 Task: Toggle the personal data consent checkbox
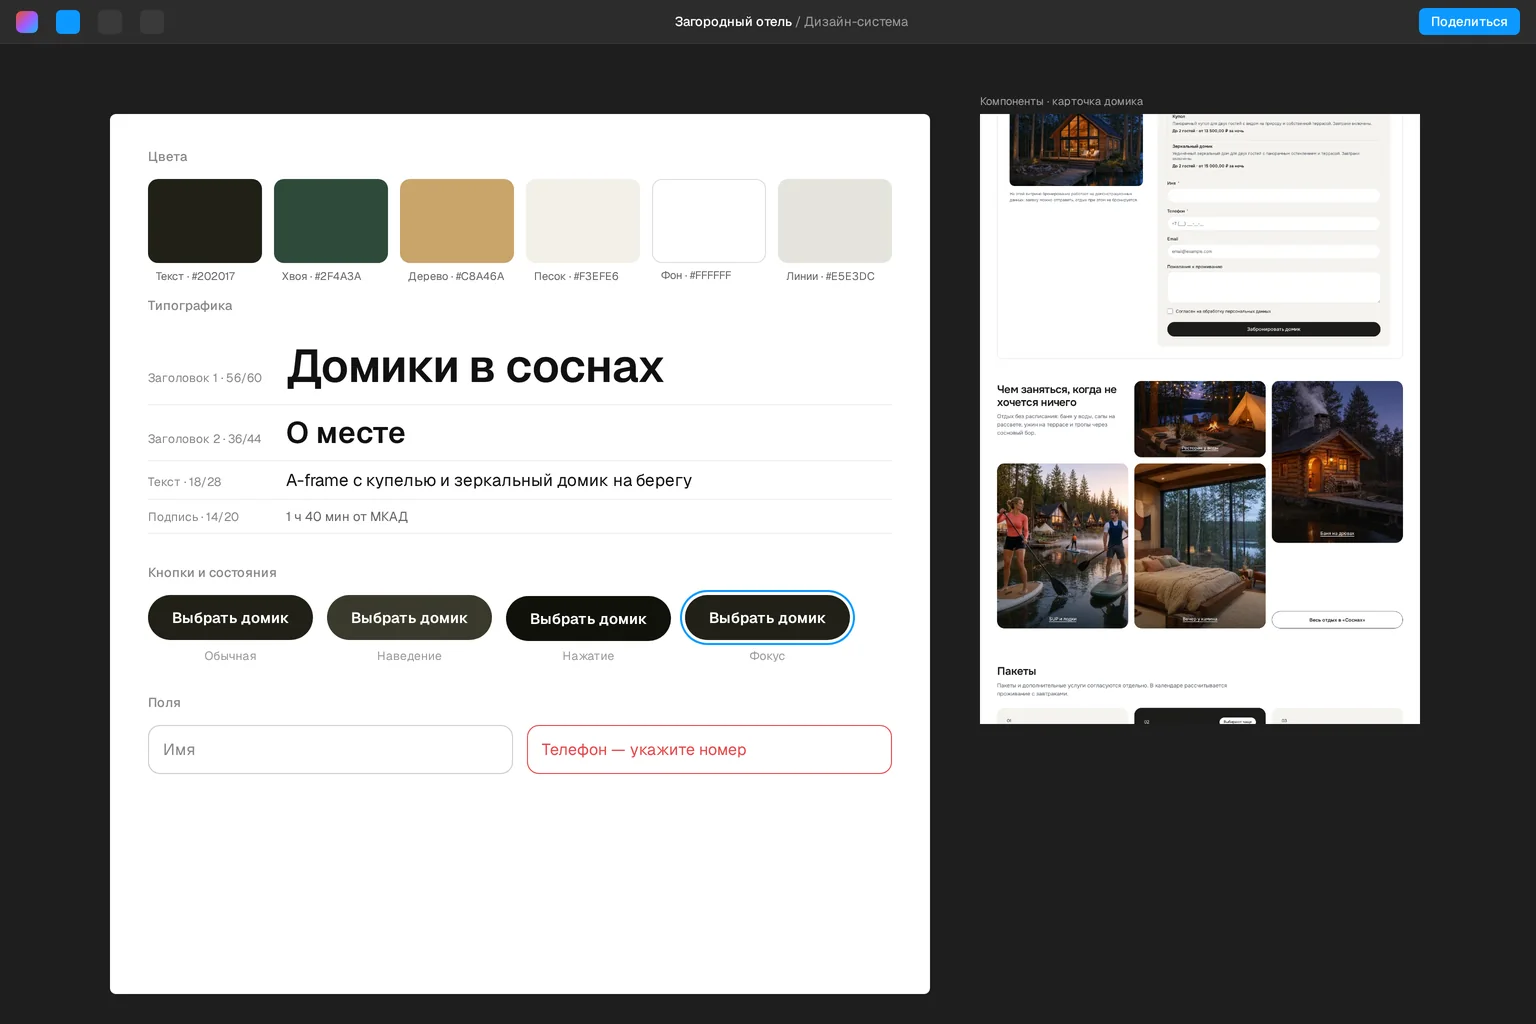(1170, 311)
